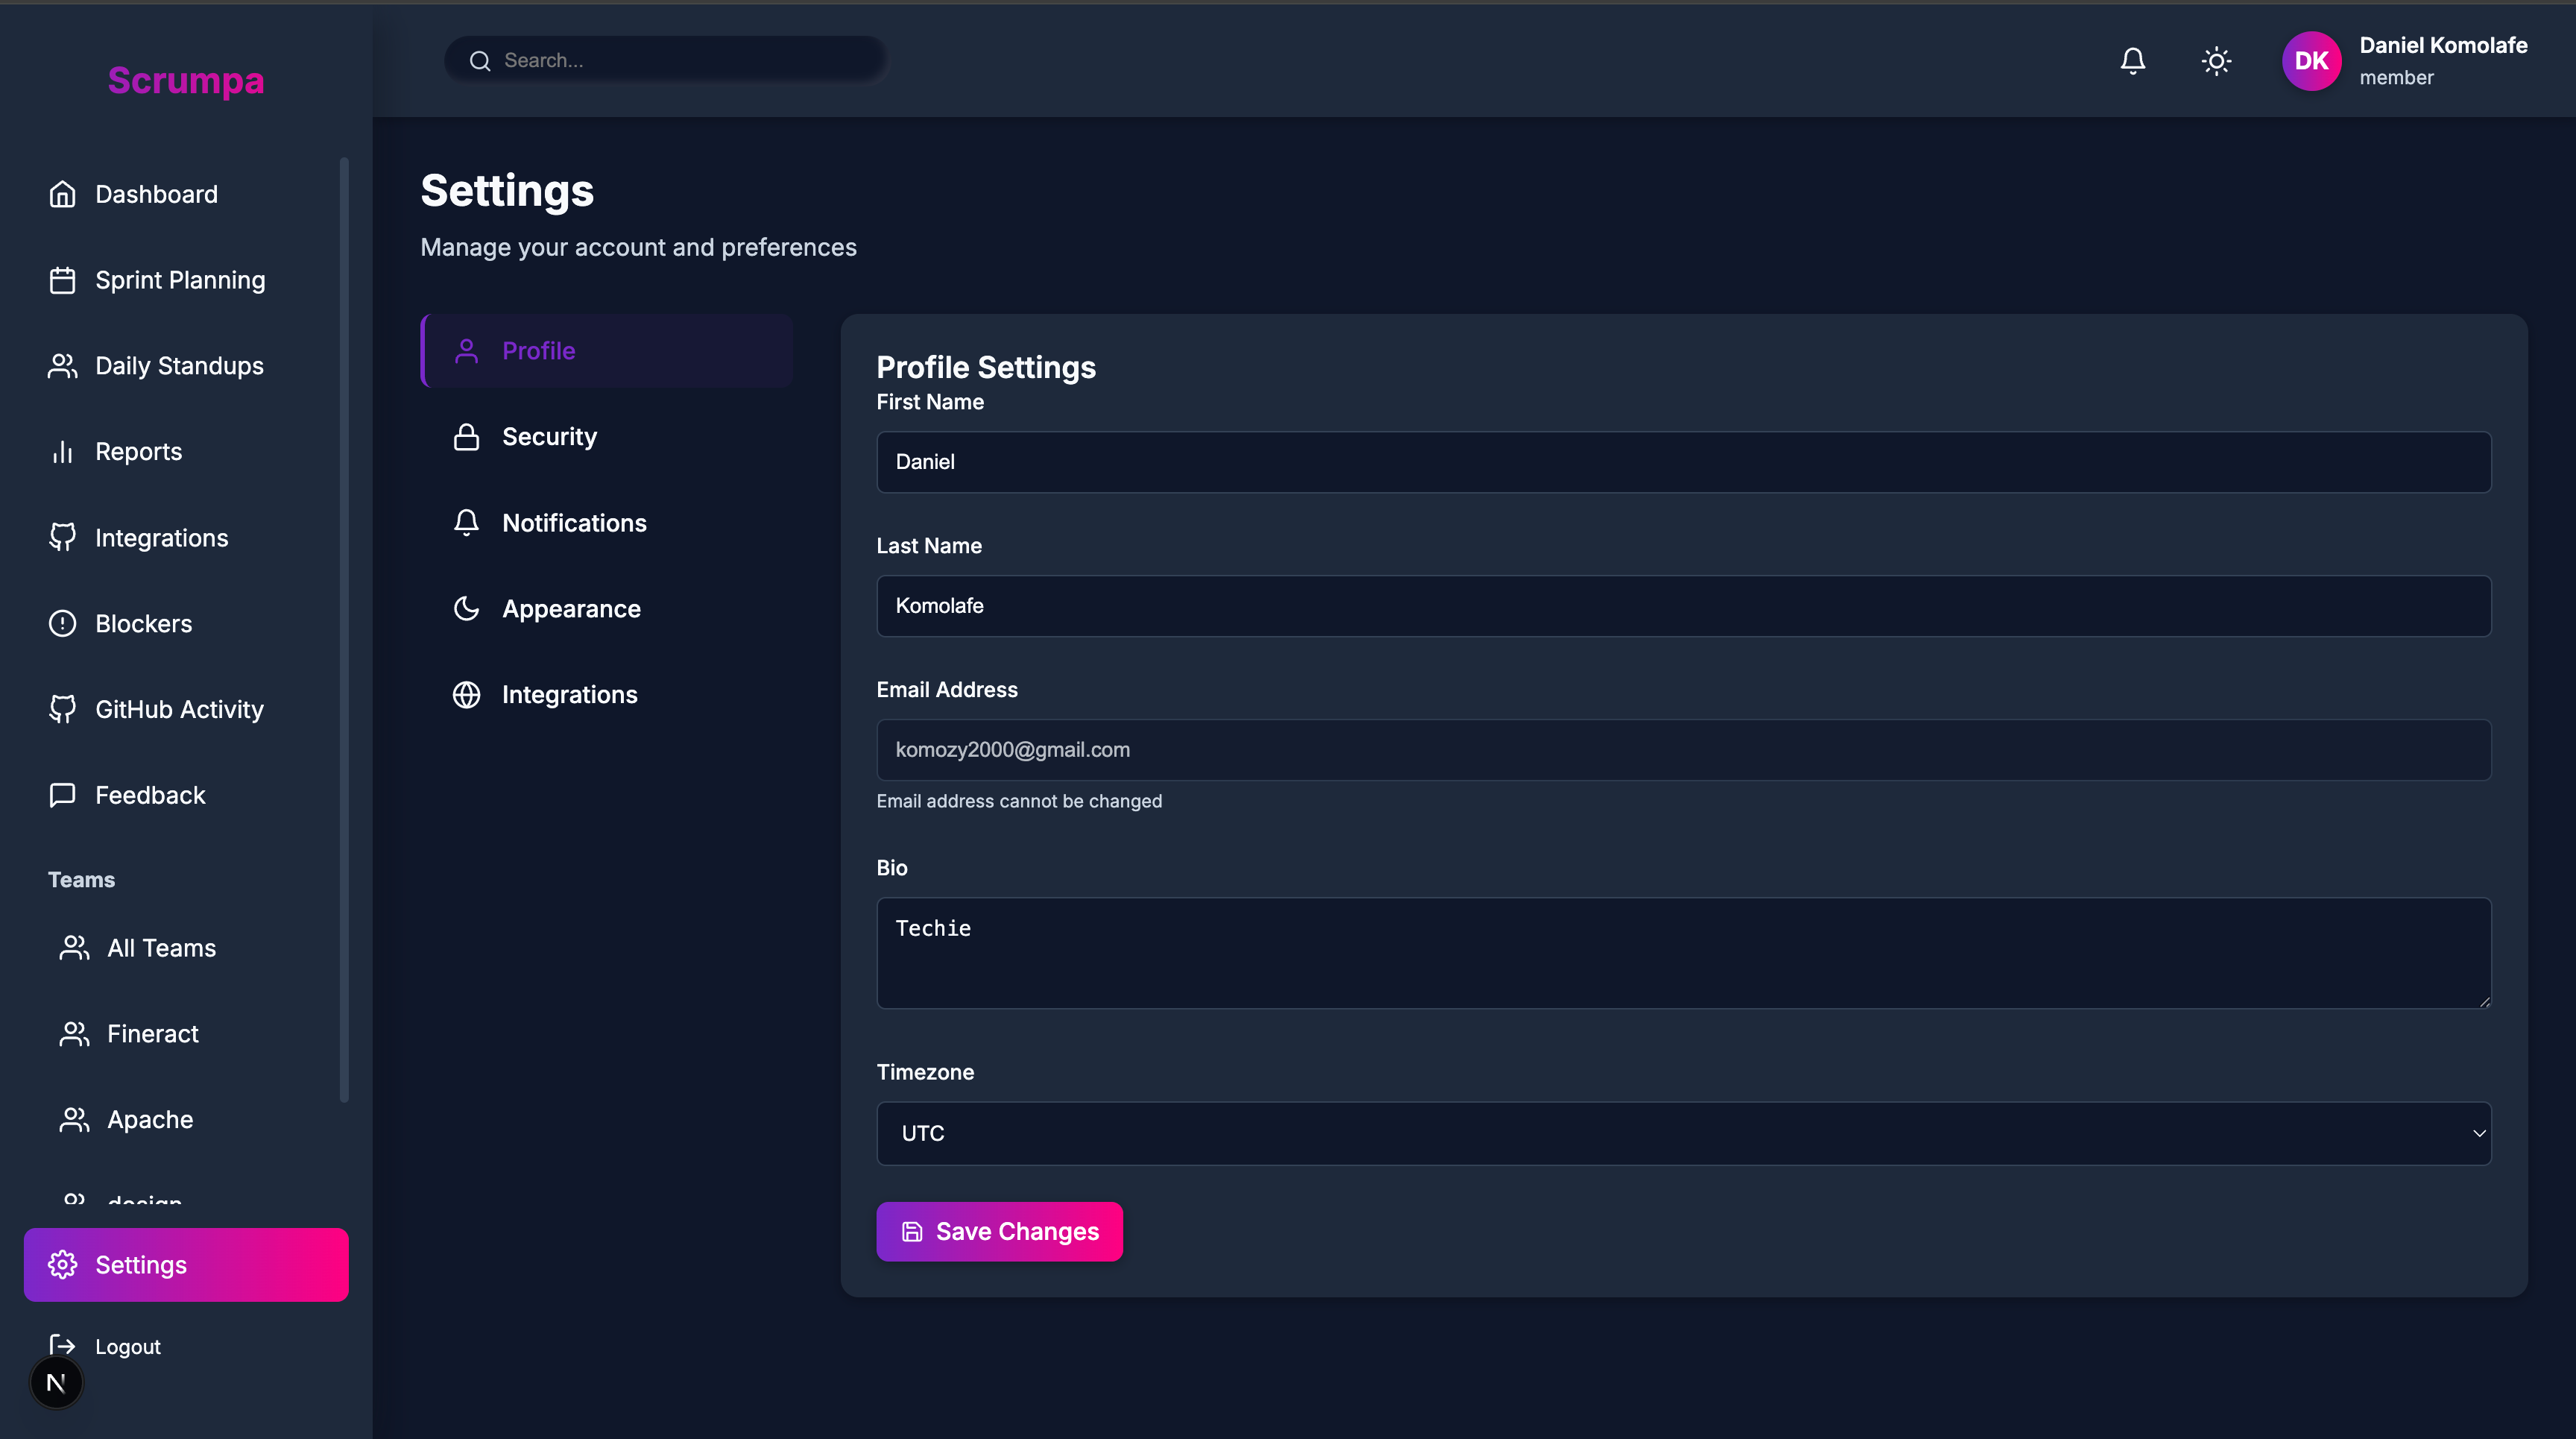Image resolution: width=2576 pixels, height=1439 pixels.
Task: Select the Fineract team
Action: coord(152,1033)
